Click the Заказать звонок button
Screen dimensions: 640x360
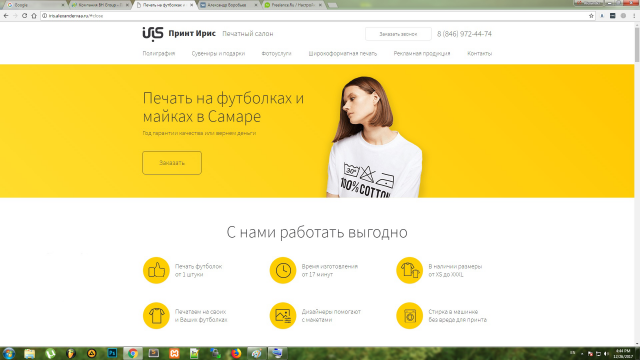click(x=398, y=34)
